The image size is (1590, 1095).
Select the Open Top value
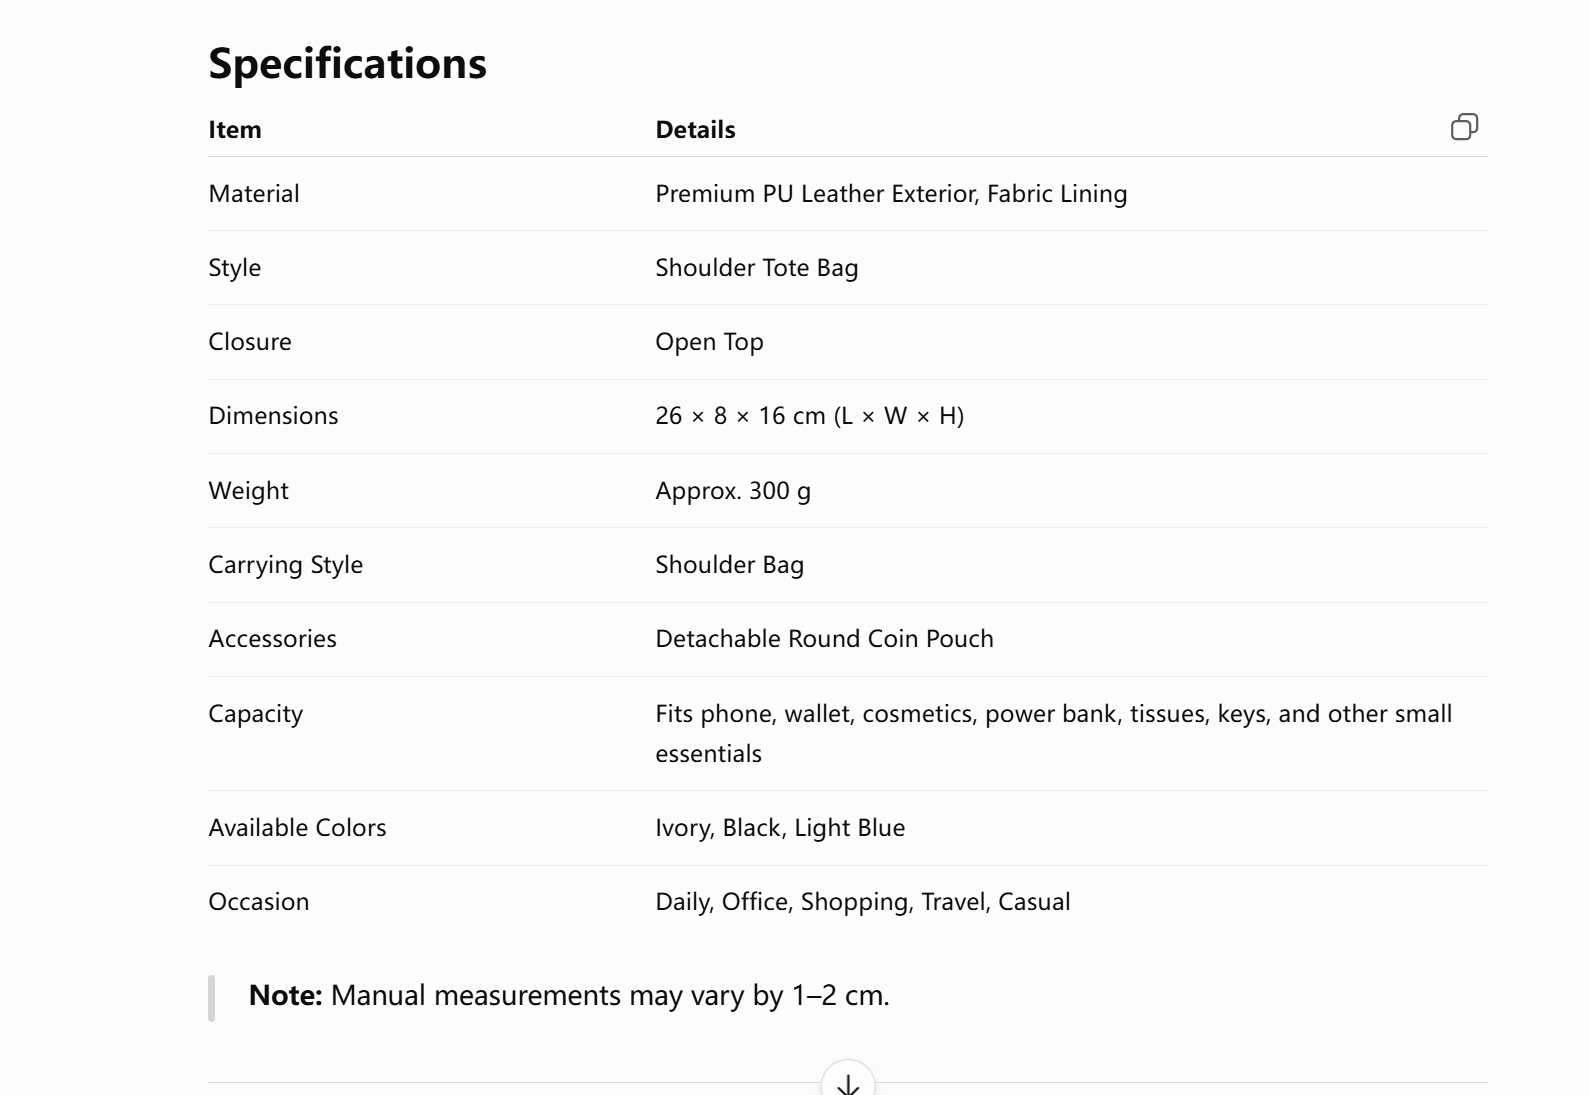tap(709, 342)
